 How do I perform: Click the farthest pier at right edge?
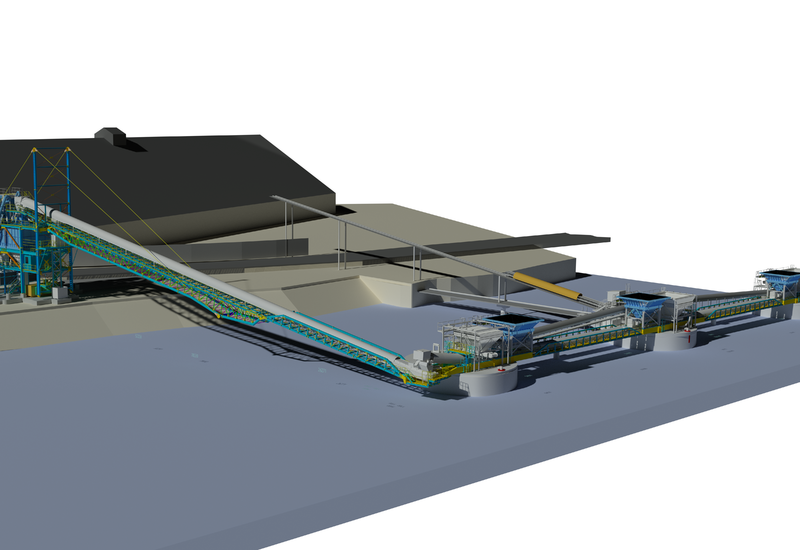point(780,310)
